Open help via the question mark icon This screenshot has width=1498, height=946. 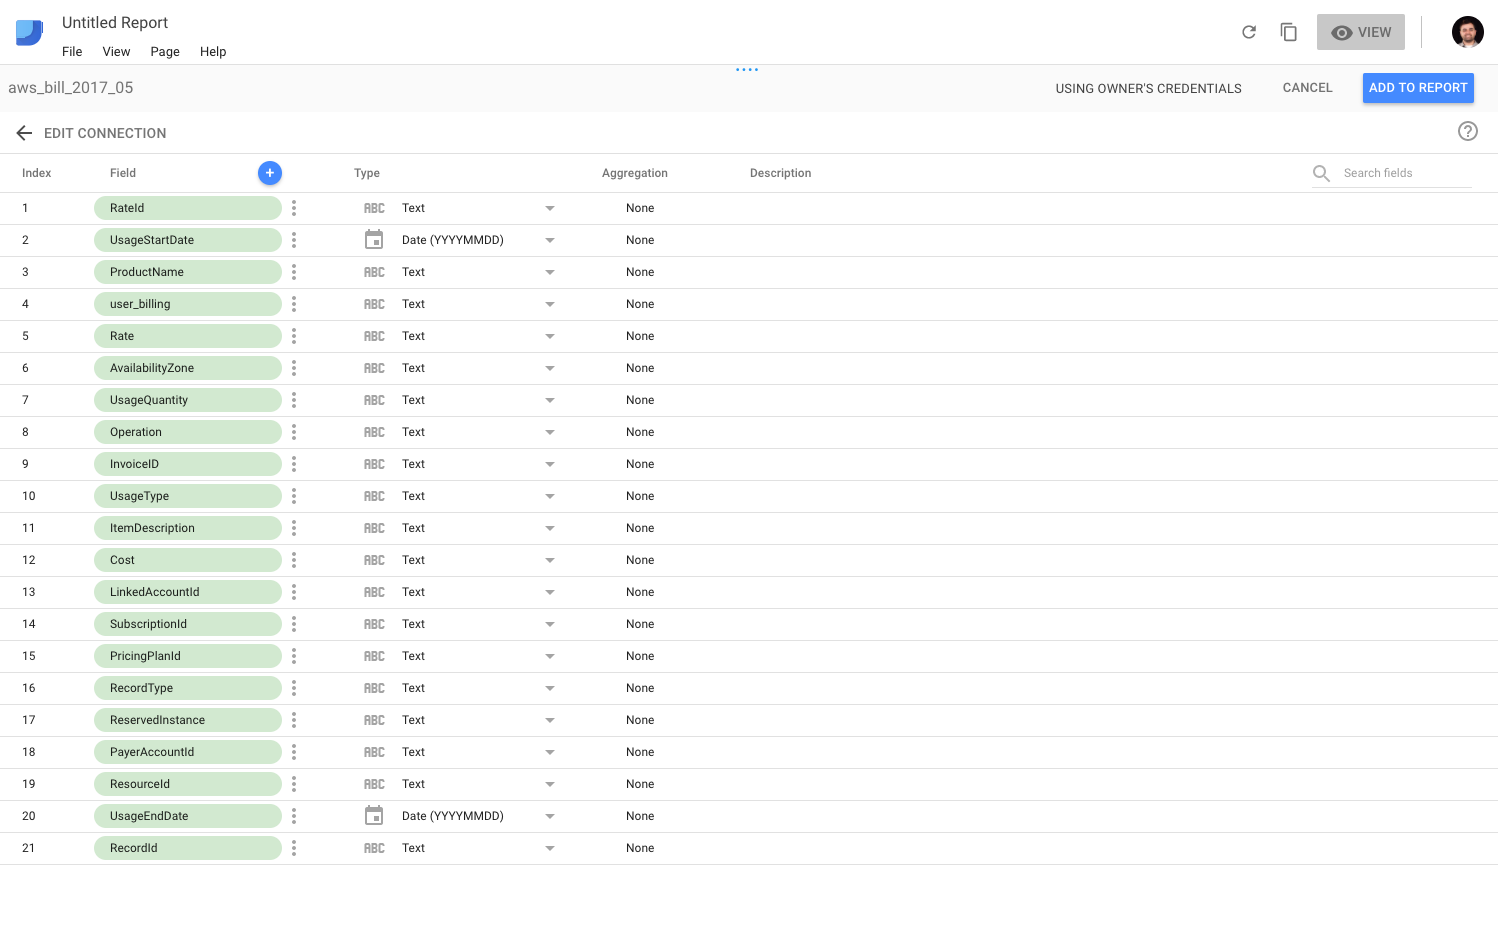(1468, 131)
